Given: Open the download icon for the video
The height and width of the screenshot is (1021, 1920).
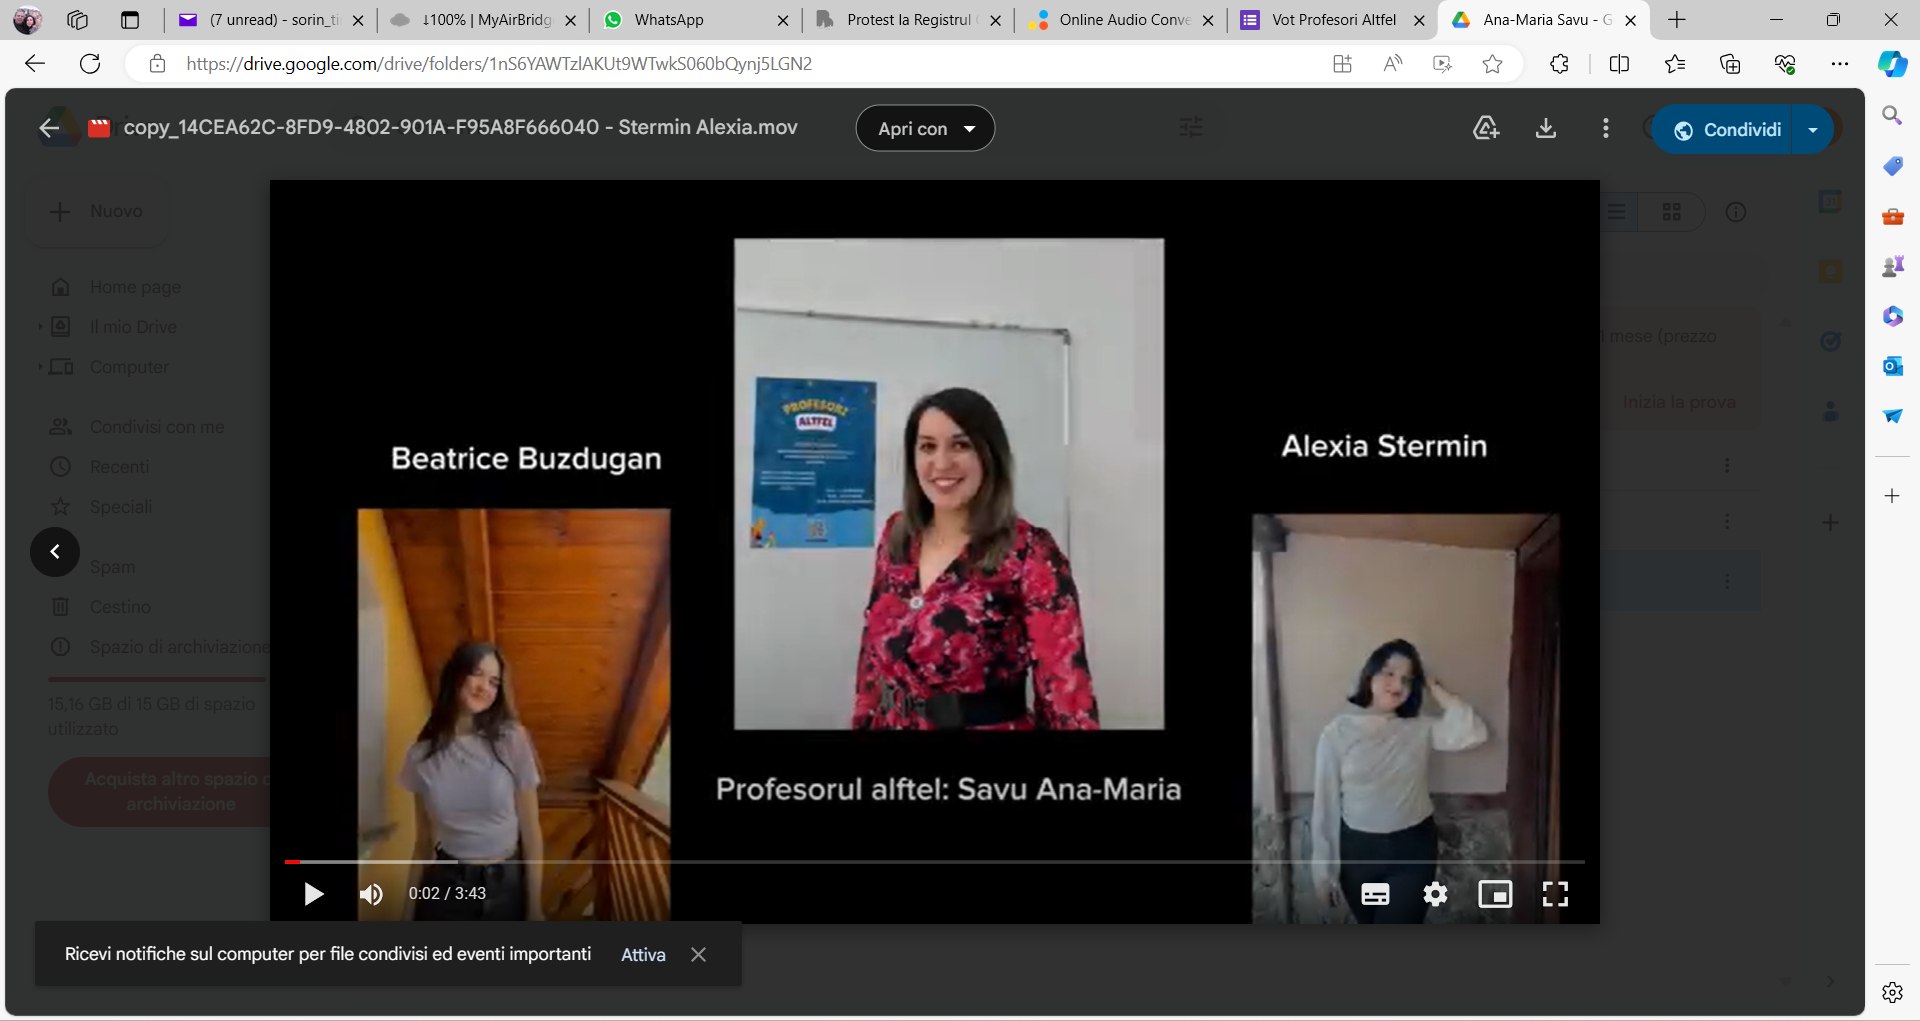Looking at the screenshot, I should [x=1546, y=128].
